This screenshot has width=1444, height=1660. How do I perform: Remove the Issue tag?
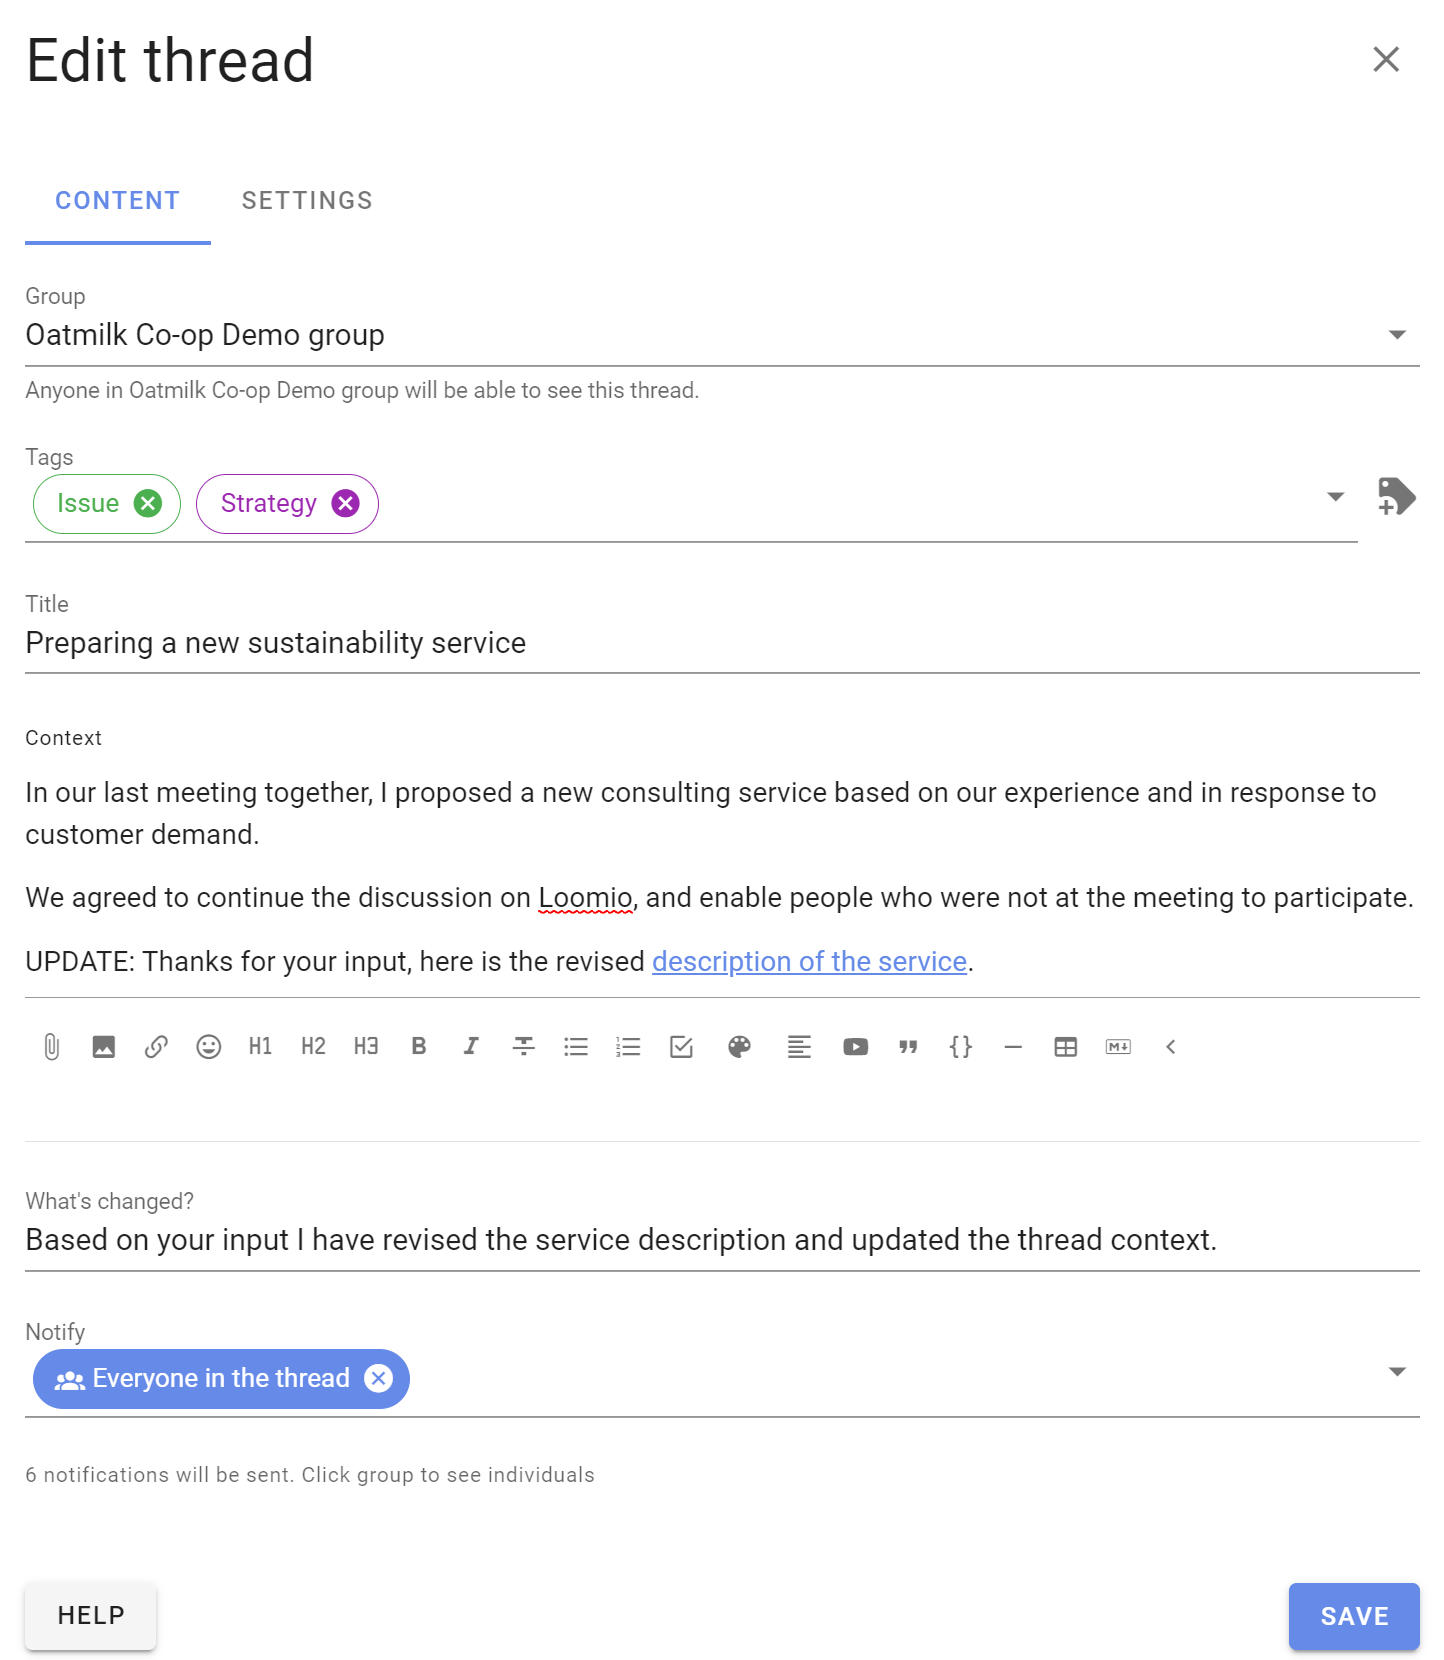pyautogui.click(x=146, y=503)
